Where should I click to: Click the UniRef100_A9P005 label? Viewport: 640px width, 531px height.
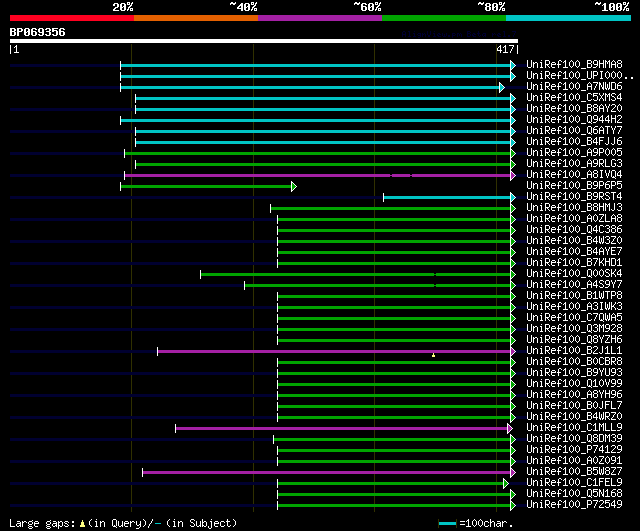tap(574, 153)
